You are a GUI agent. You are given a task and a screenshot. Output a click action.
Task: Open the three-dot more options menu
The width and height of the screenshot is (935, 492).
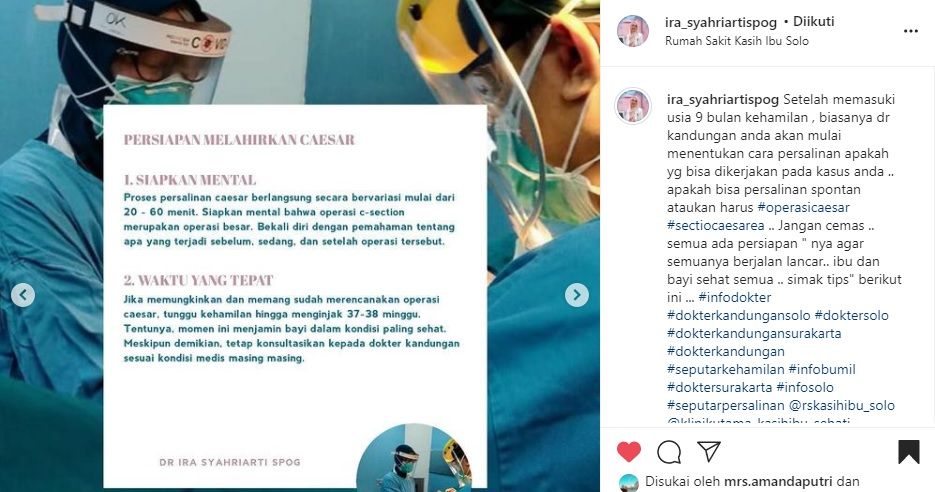pos(911,31)
